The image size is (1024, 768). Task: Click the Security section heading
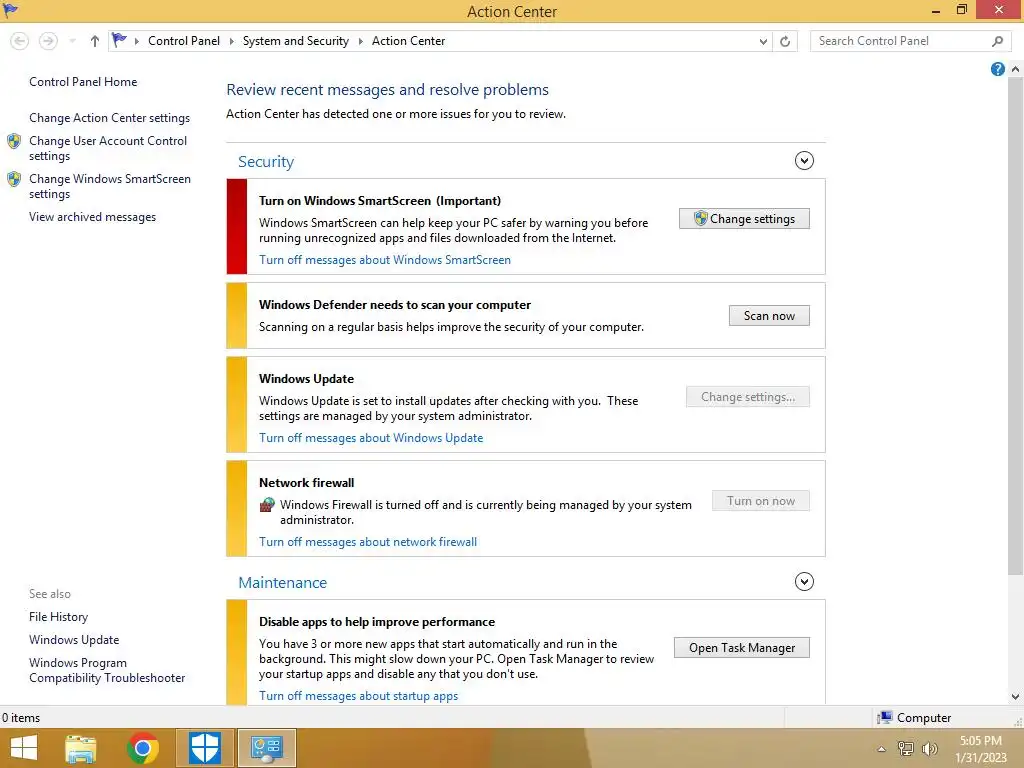tap(266, 161)
